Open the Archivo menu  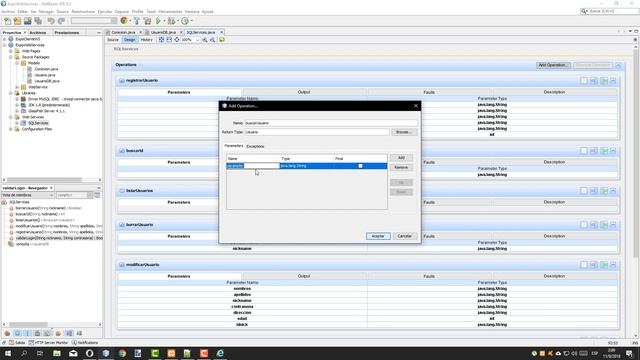point(8,11)
